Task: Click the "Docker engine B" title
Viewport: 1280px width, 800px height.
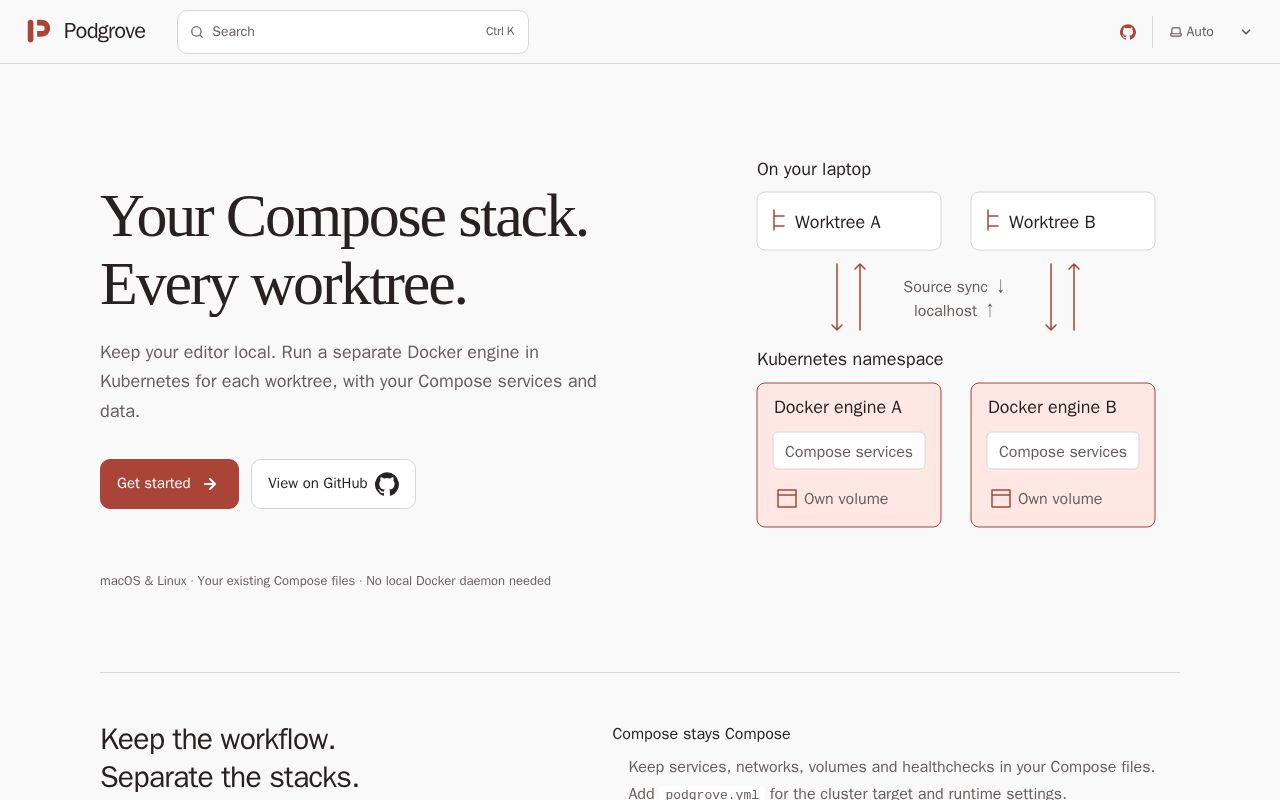Action: 1052,407
